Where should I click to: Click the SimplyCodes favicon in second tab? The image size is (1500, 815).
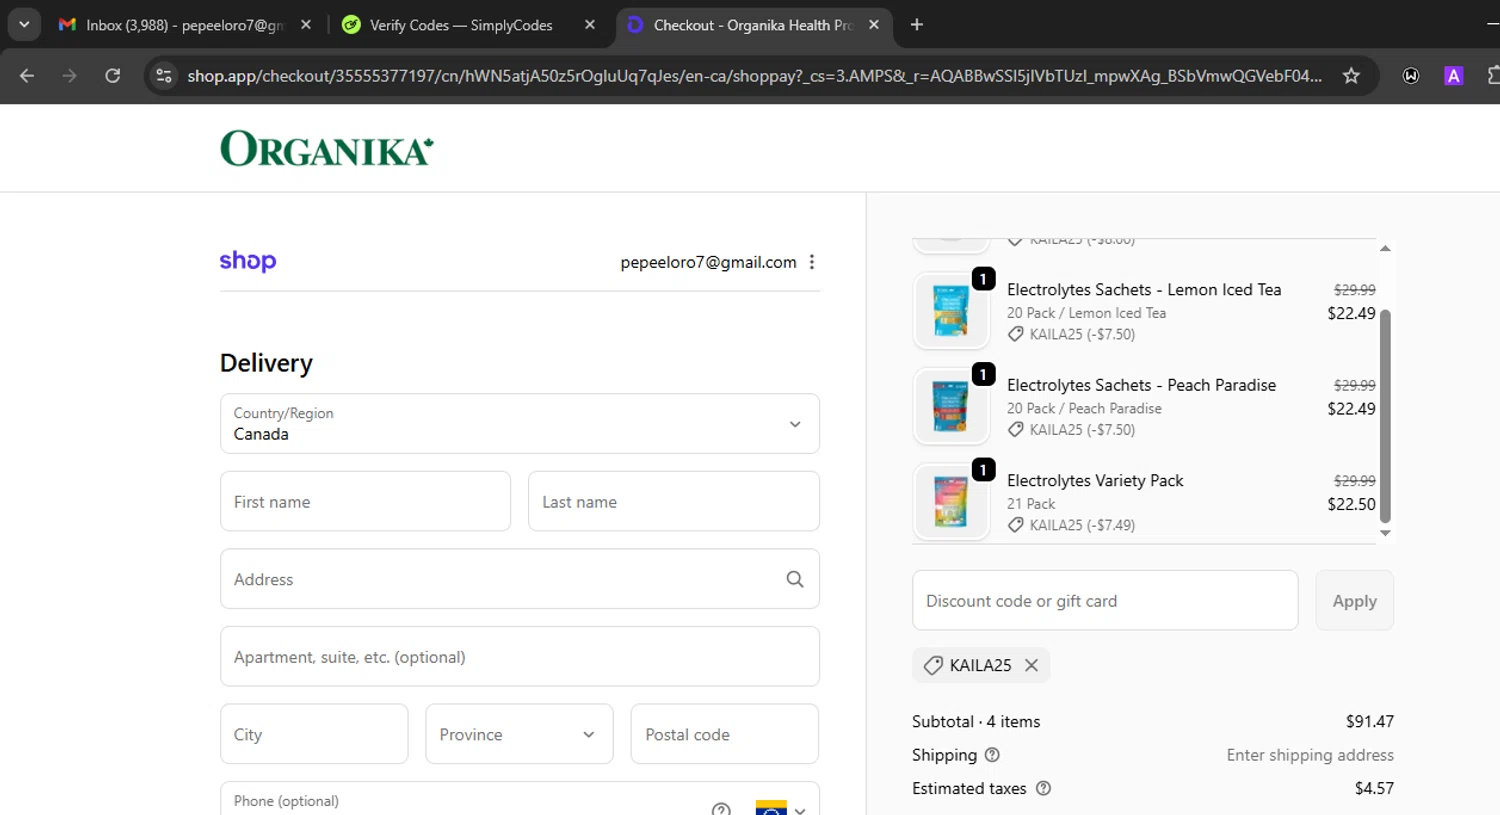point(351,25)
